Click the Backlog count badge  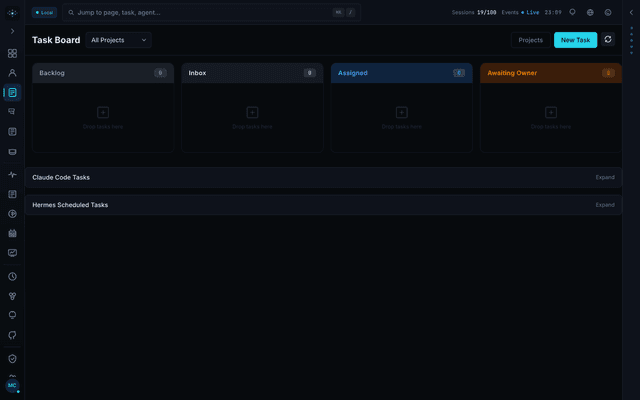click(x=160, y=73)
